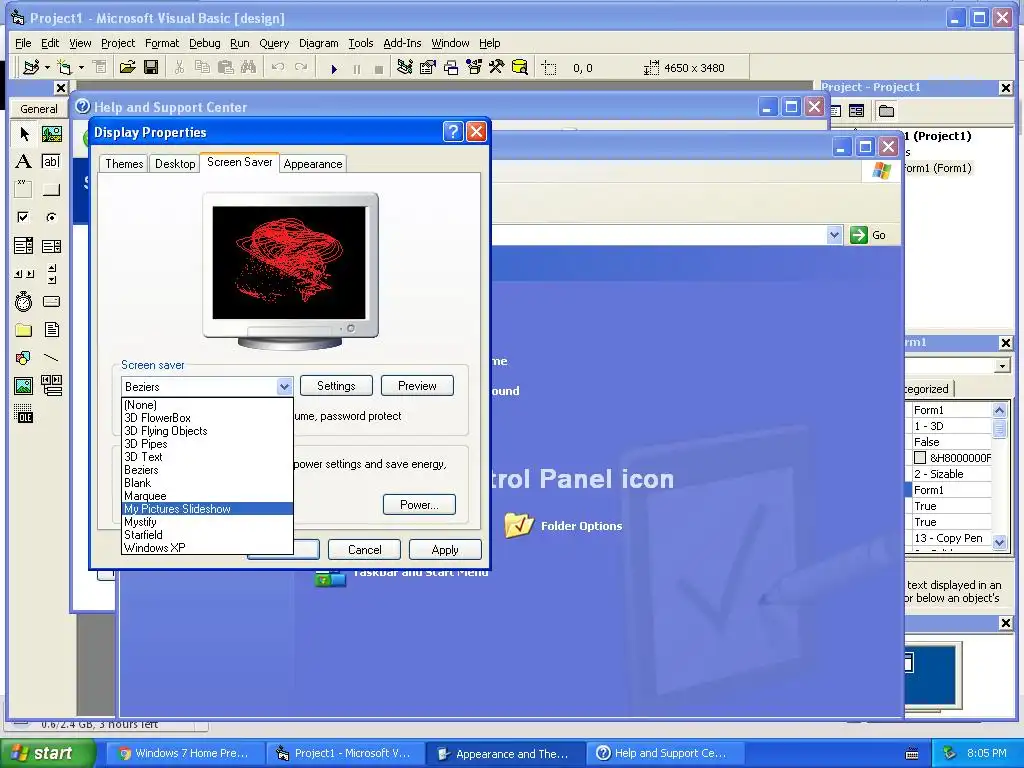1024x768 pixels.
Task: Choose 3D Flying Objects screen saver
Action: click(207, 431)
